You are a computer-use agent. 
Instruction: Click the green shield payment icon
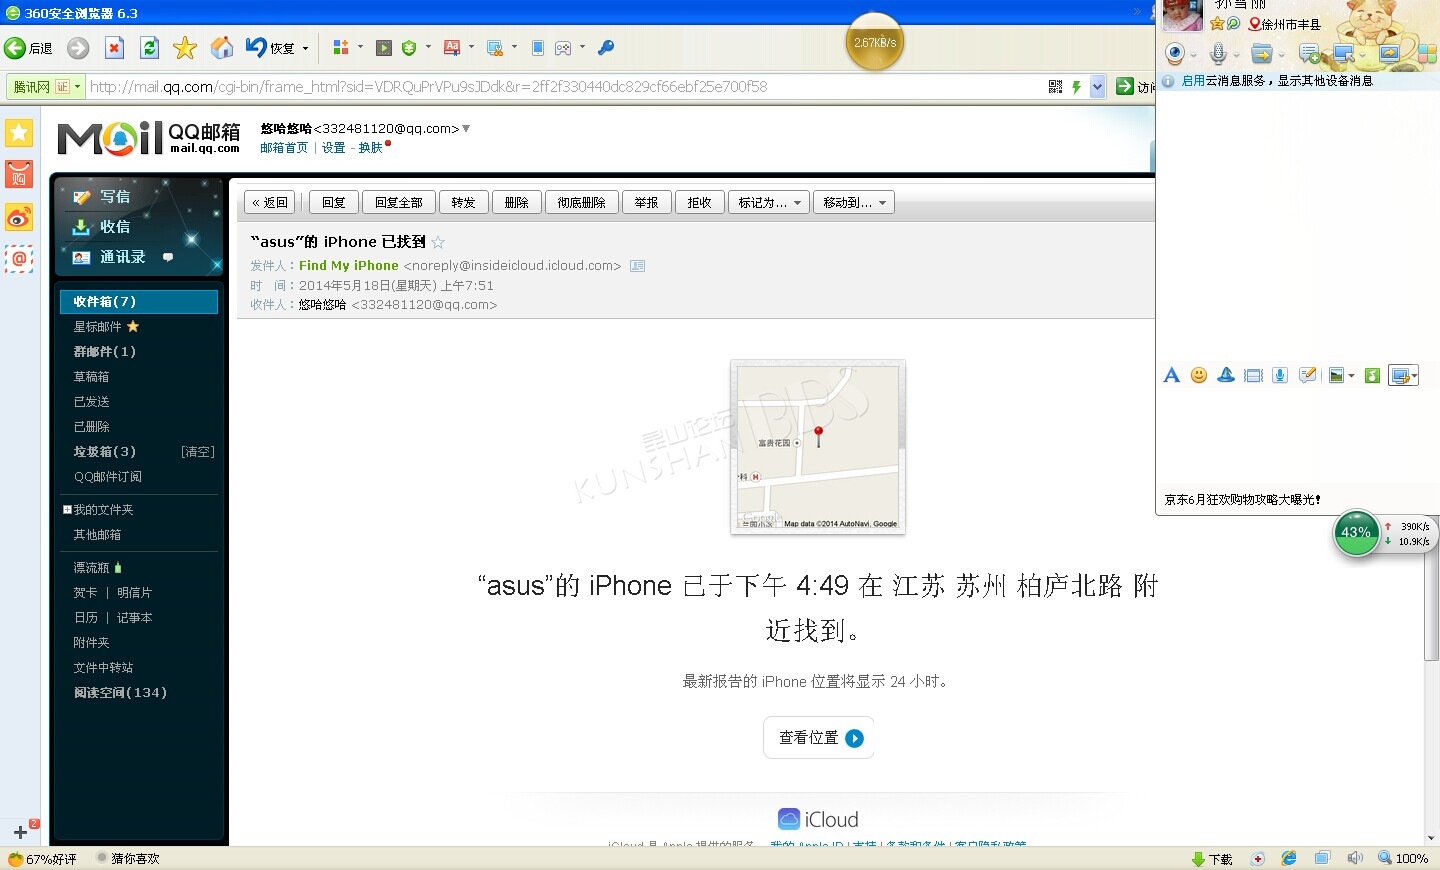(409, 48)
